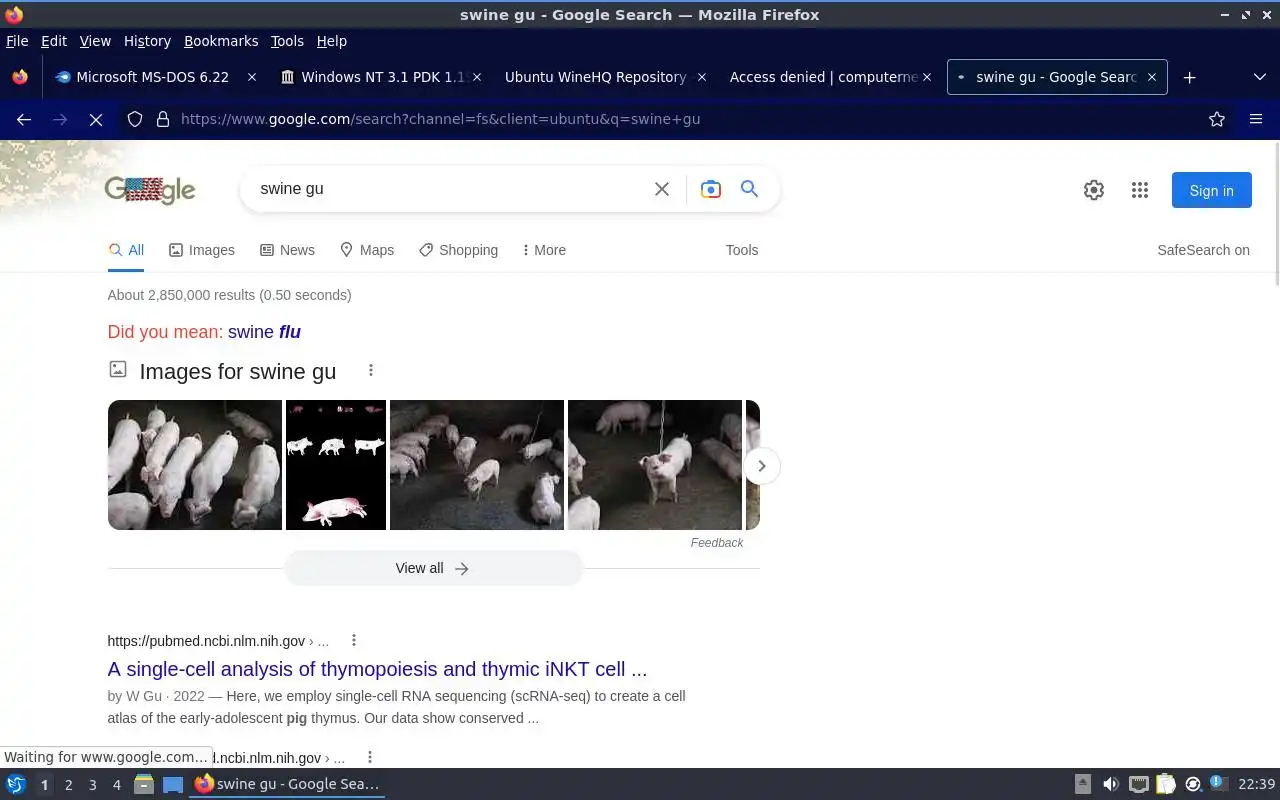Expand the More search filters dropdown
Image resolution: width=1280 pixels, height=800 pixels.
click(544, 250)
